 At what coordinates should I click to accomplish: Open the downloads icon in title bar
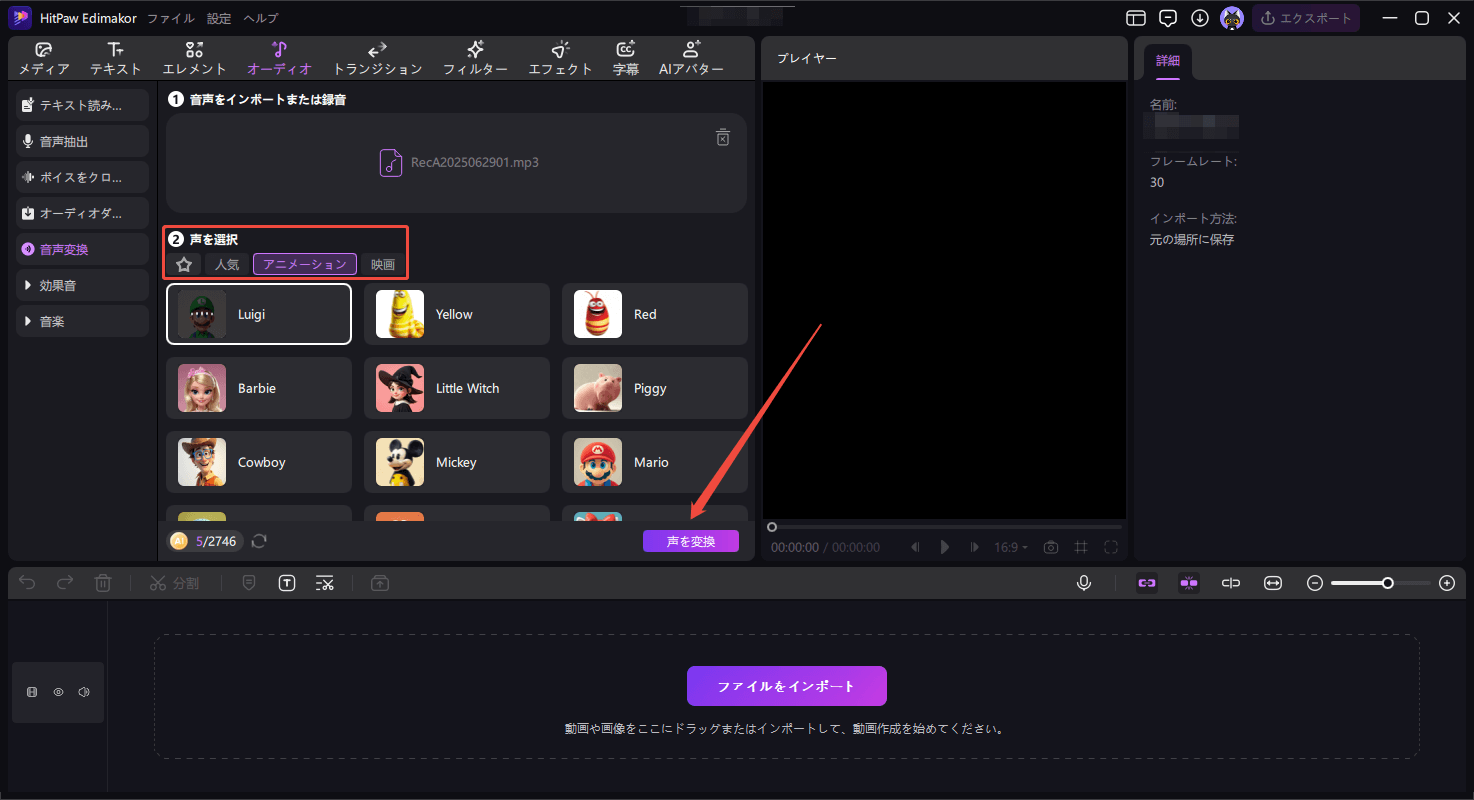click(1200, 18)
